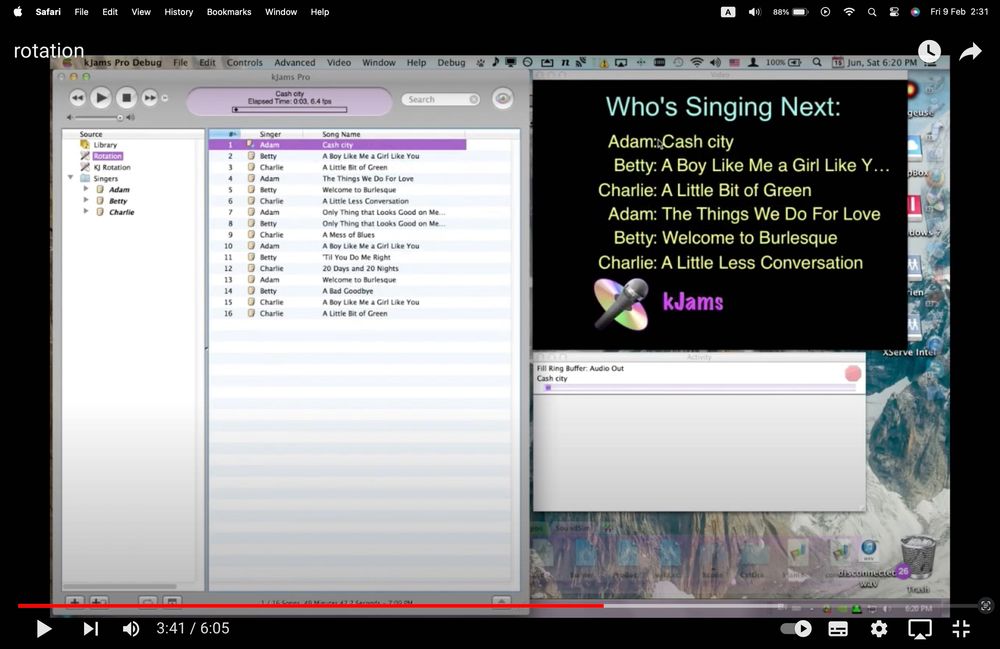
Task: Open the Apple menu
Action: tap(18, 11)
